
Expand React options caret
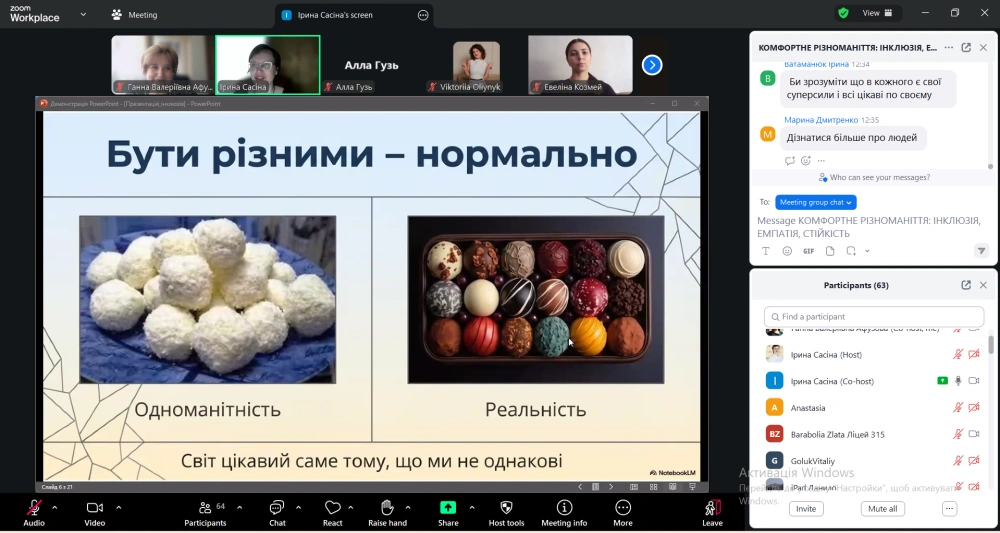point(350,507)
